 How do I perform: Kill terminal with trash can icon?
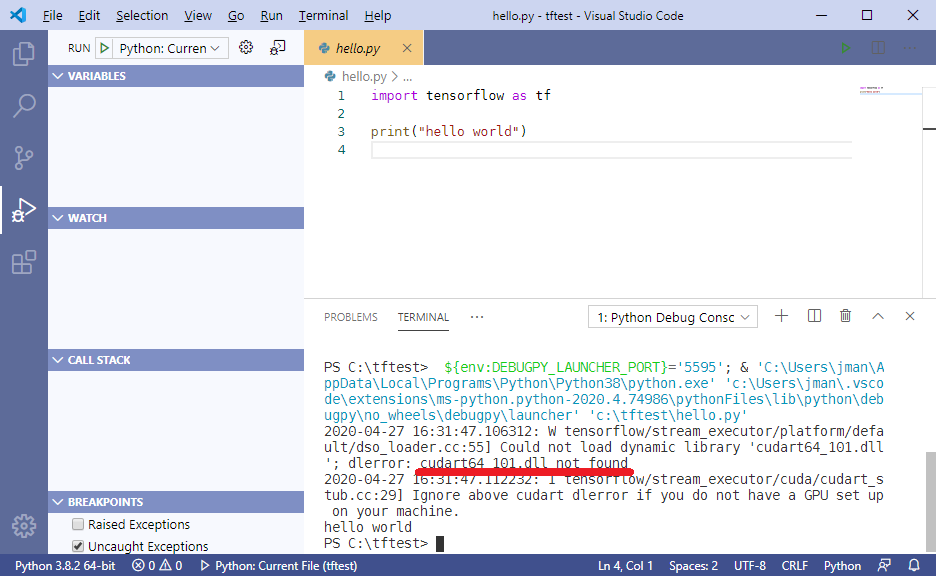tap(845, 316)
